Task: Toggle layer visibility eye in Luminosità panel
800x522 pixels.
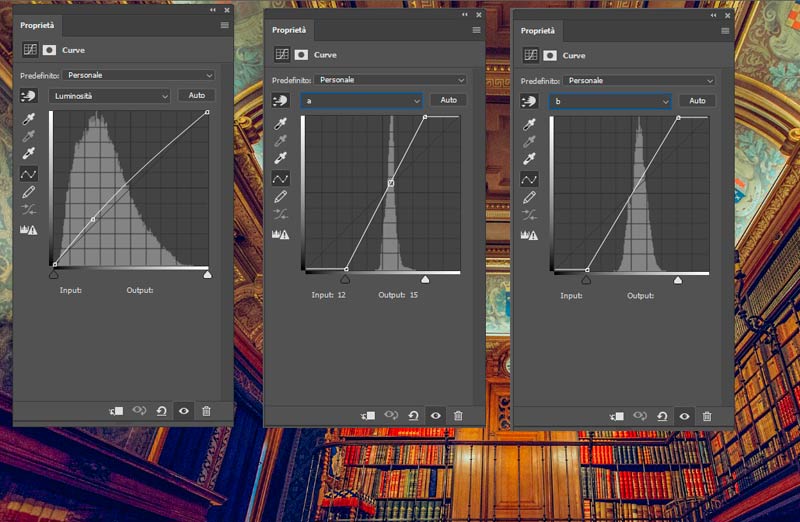Action: pyautogui.click(x=184, y=411)
